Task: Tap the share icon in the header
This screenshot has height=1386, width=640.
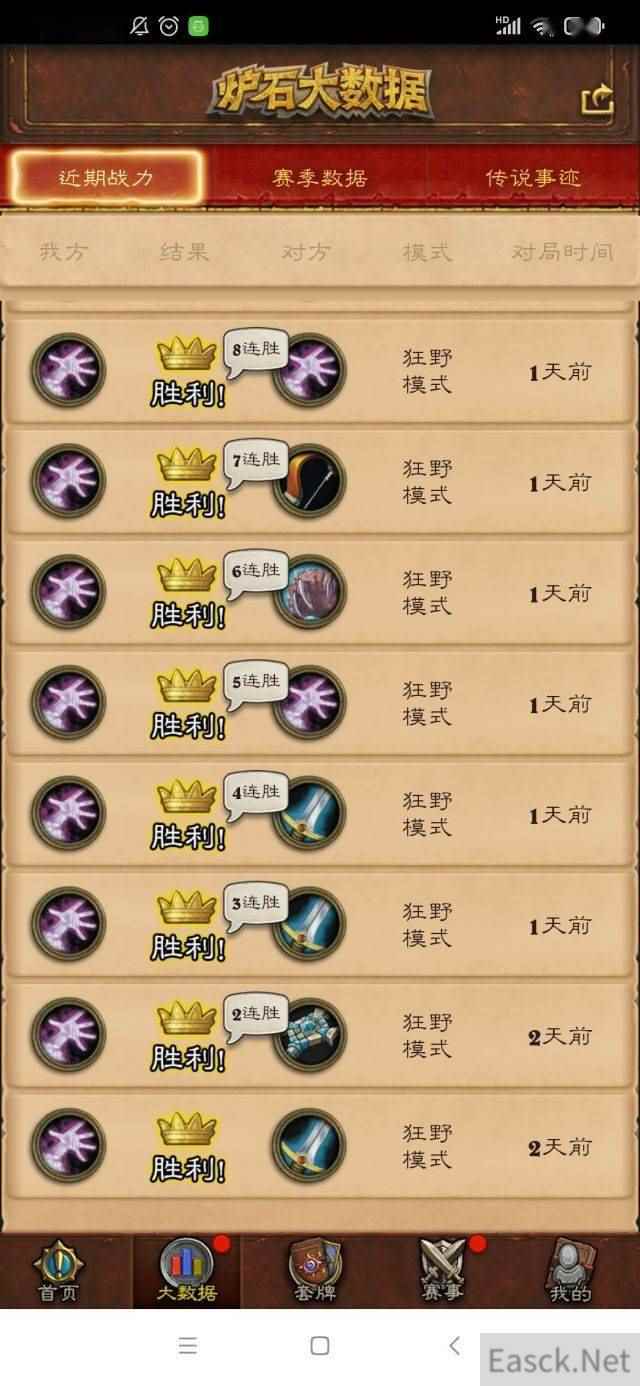Action: pyautogui.click(x=597, y=99)
